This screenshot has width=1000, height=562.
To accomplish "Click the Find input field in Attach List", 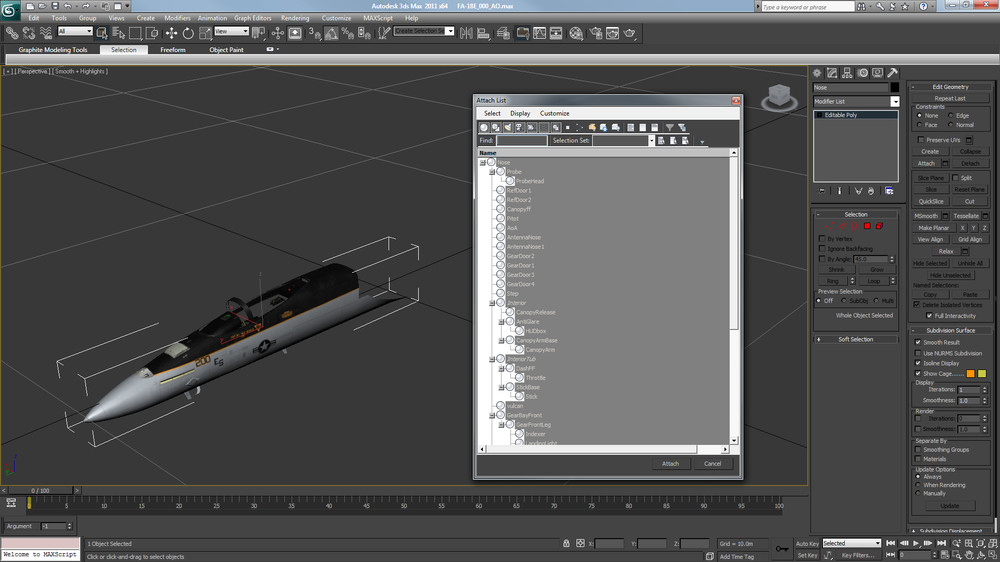I will tap(521, 141).
